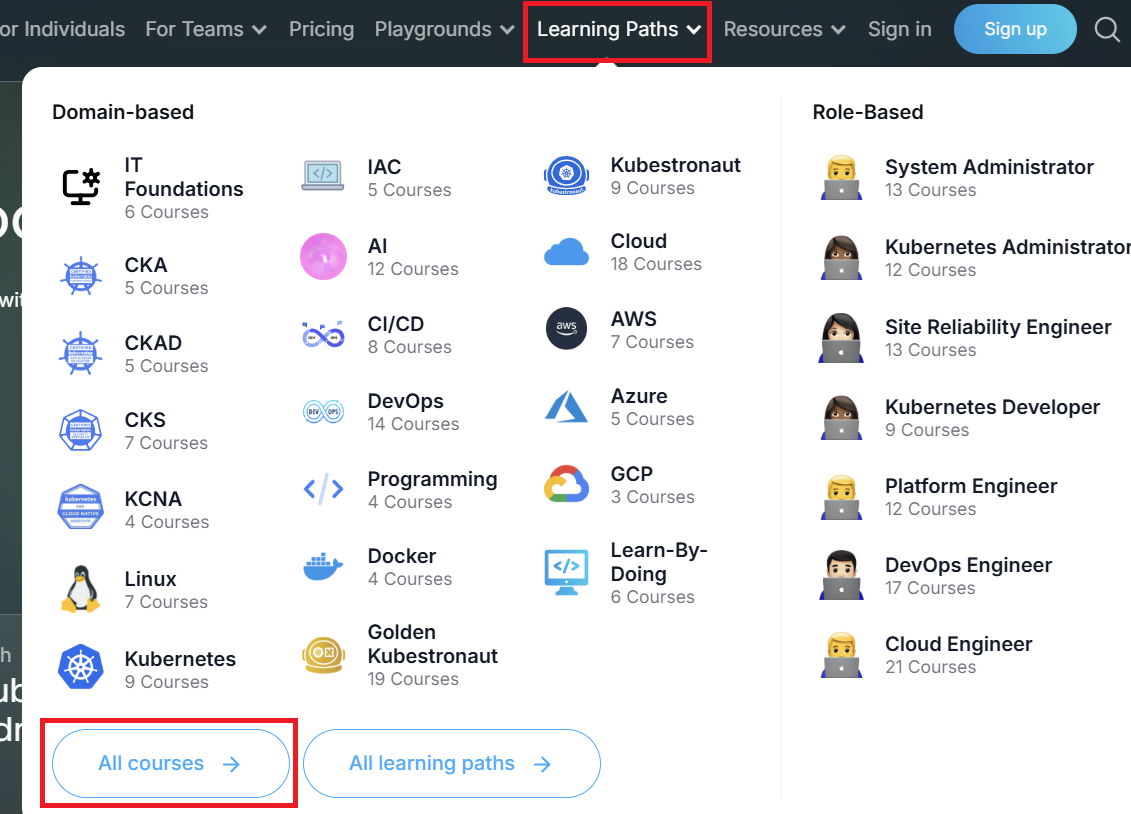Image resolution: width=1131 pixels, height=814 pixels.
Task: Open the CKA 5 Courses path
Action: click(133, 275)
